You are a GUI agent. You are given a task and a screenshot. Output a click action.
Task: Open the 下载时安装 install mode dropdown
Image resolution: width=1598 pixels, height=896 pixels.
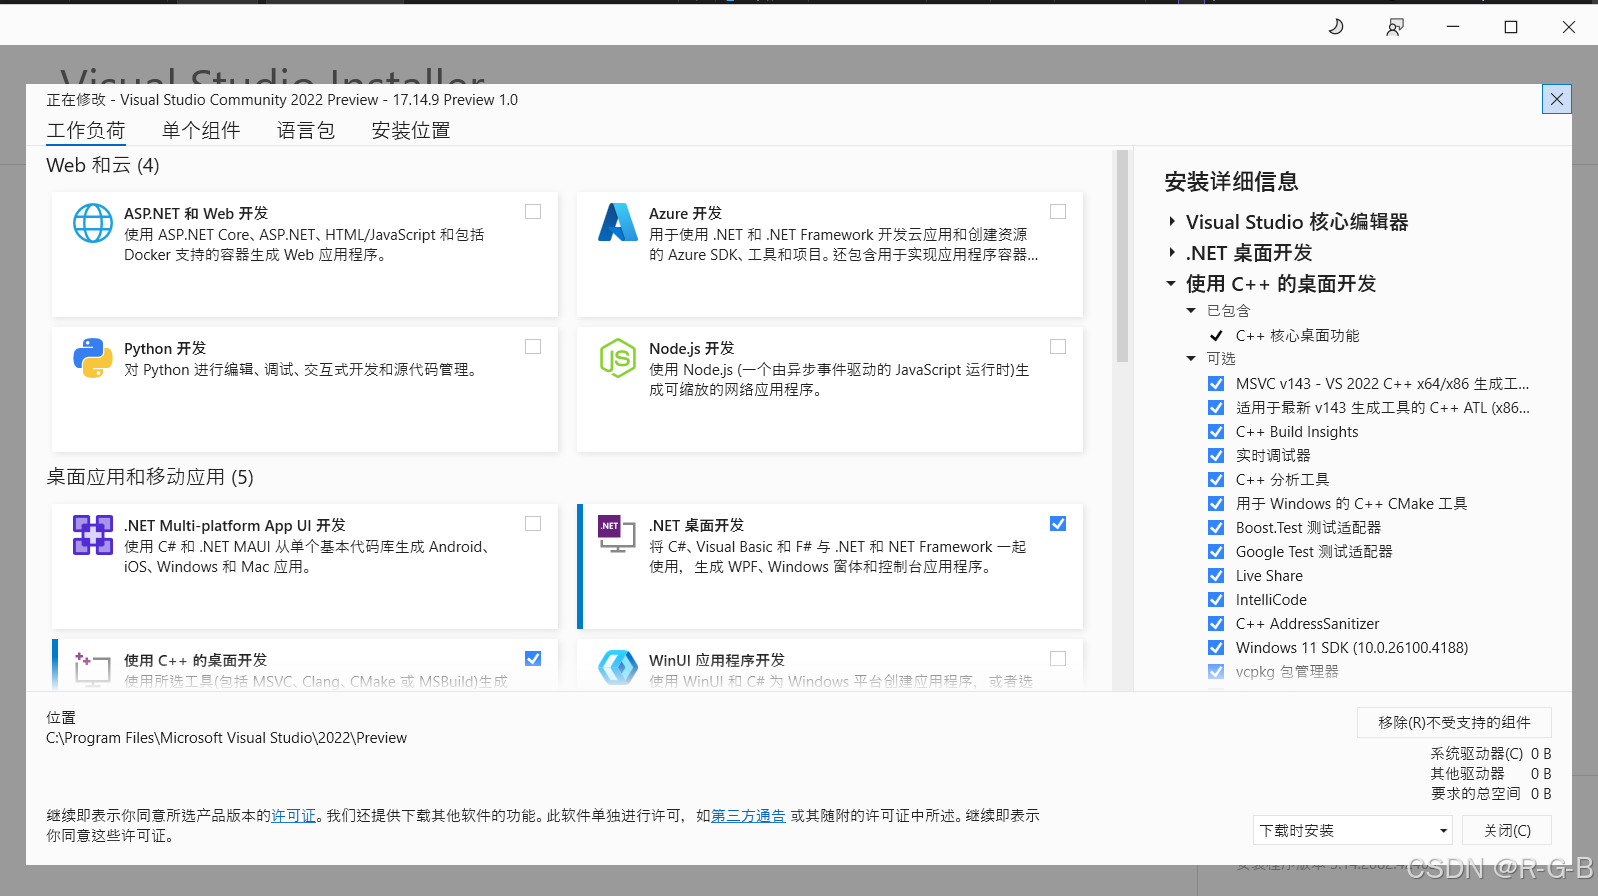click(x=1353, y=830)
